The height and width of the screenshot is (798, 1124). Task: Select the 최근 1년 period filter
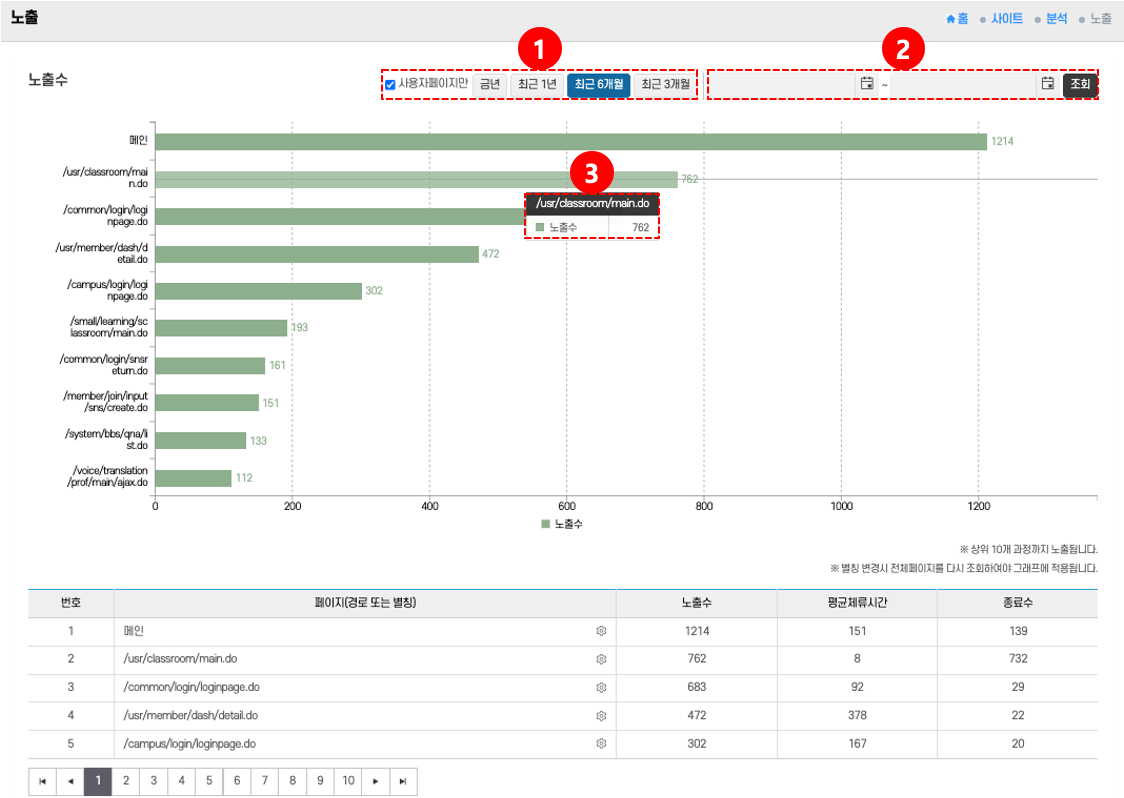[537, 84]
